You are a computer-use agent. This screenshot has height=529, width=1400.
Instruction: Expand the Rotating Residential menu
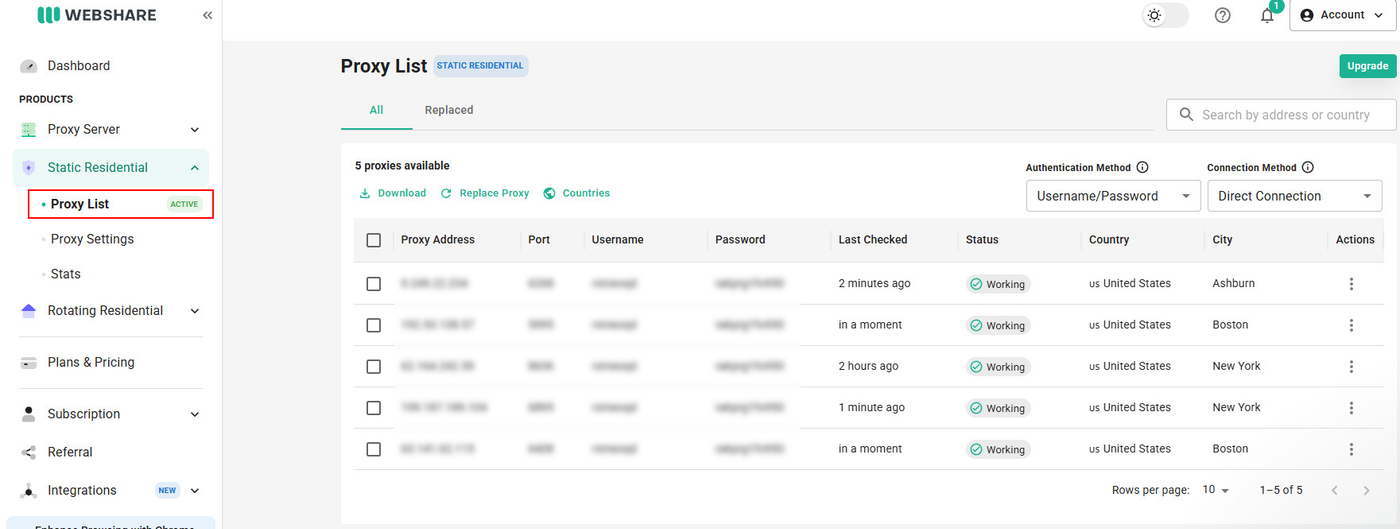click(195, 311)
